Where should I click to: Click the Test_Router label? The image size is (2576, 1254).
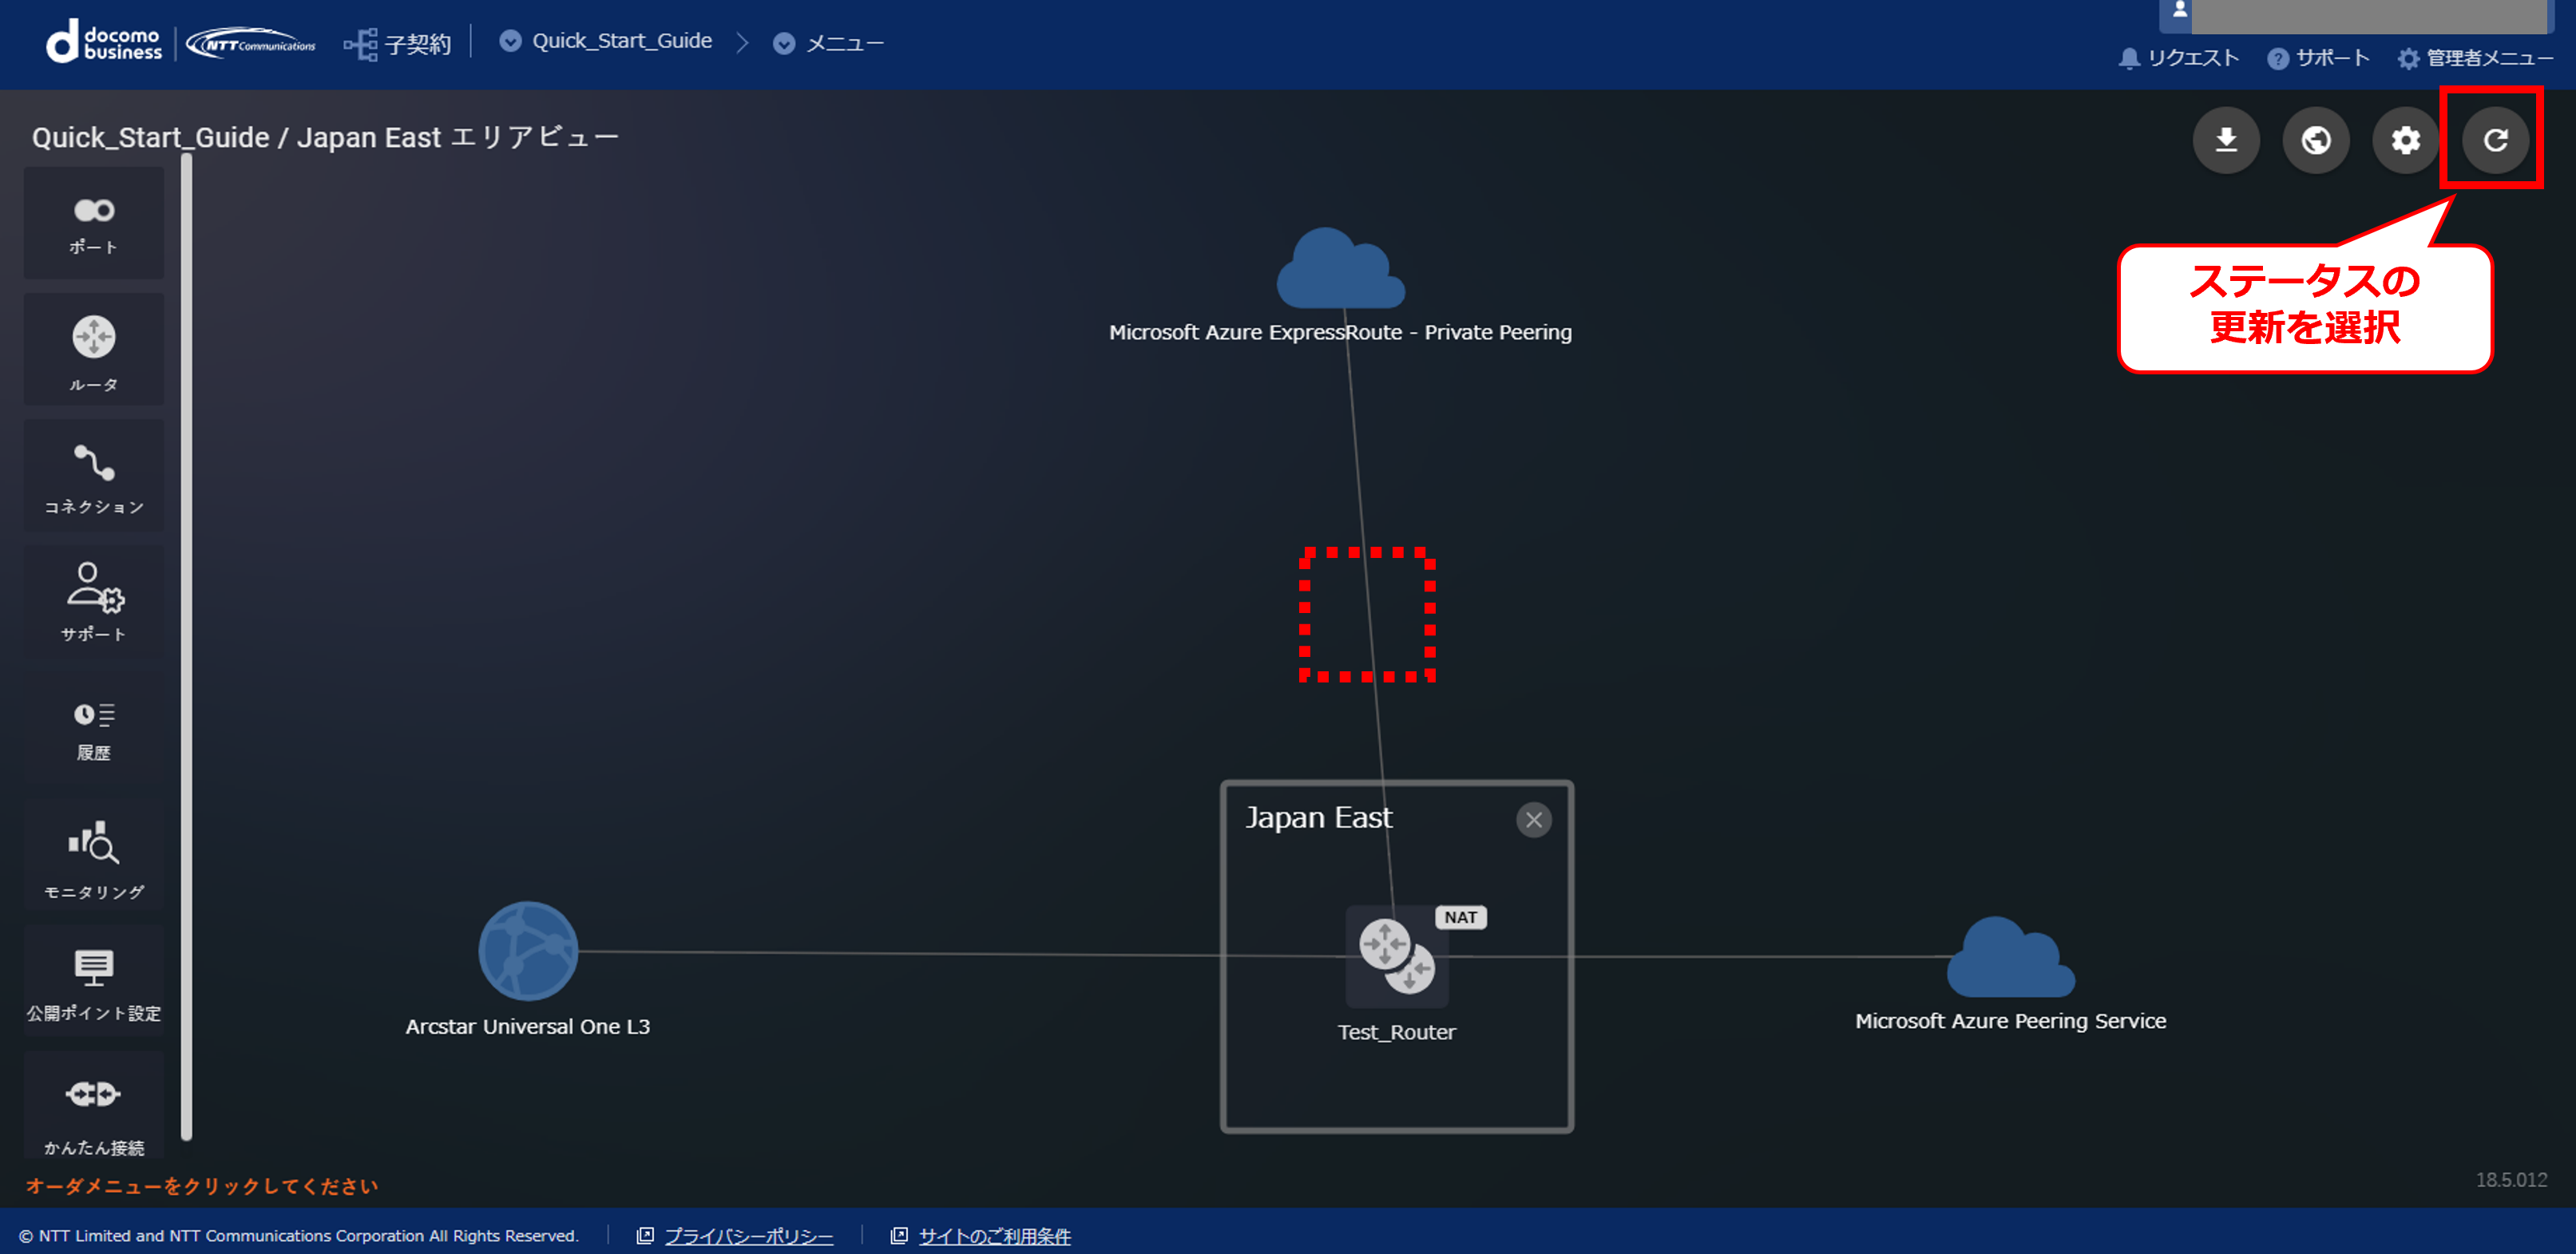point(1397,1032)
